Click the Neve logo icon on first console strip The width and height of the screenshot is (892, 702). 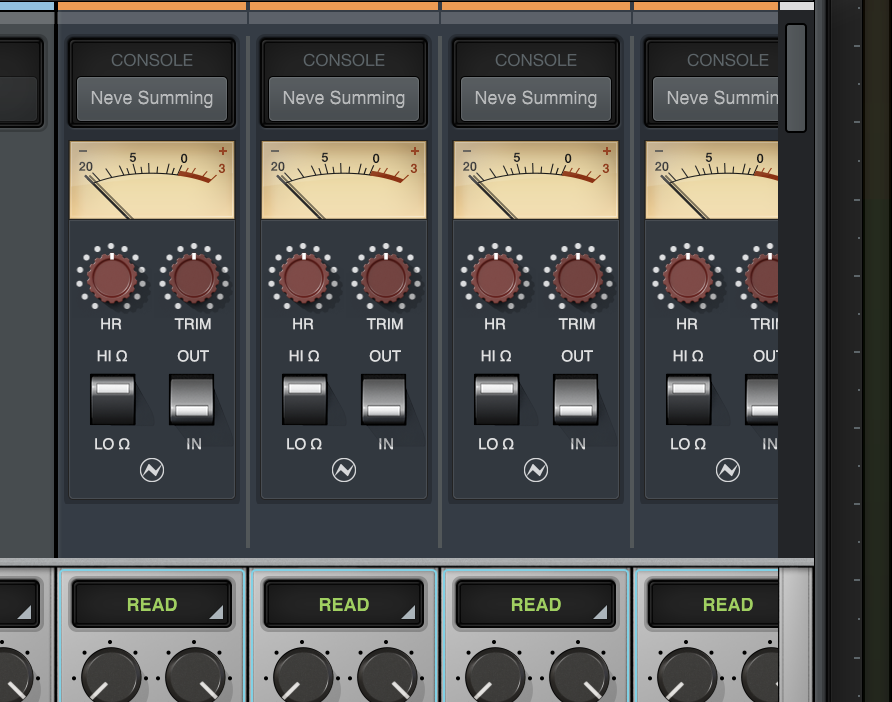[152, 470]
